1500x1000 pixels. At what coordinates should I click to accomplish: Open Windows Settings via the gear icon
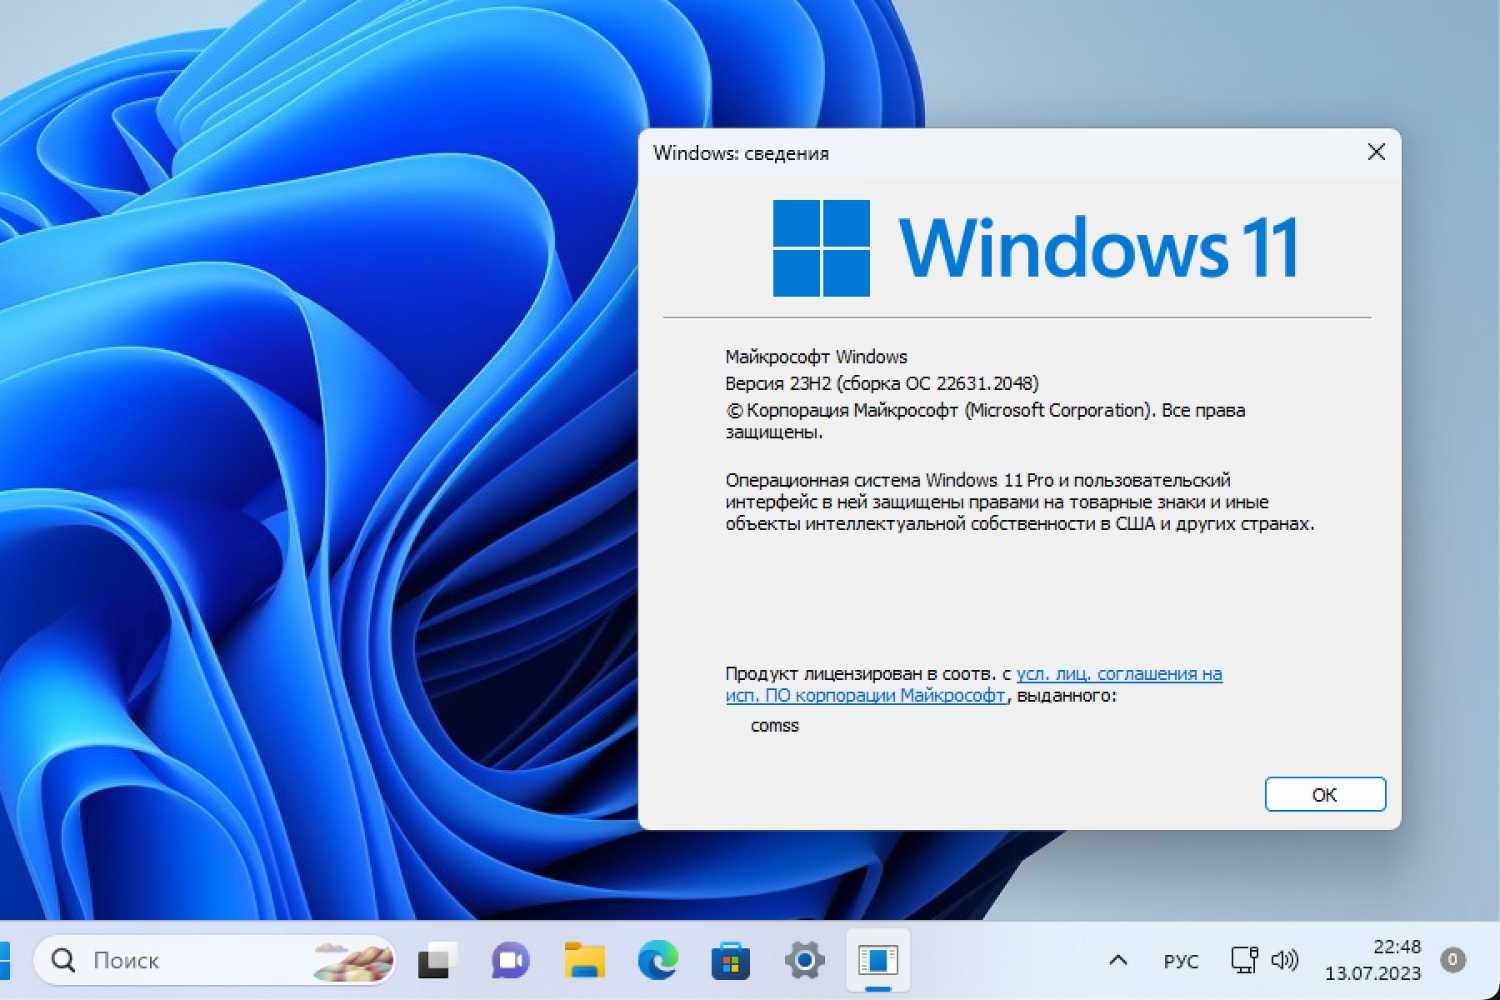pyautogui.click(x=806, y=961)
